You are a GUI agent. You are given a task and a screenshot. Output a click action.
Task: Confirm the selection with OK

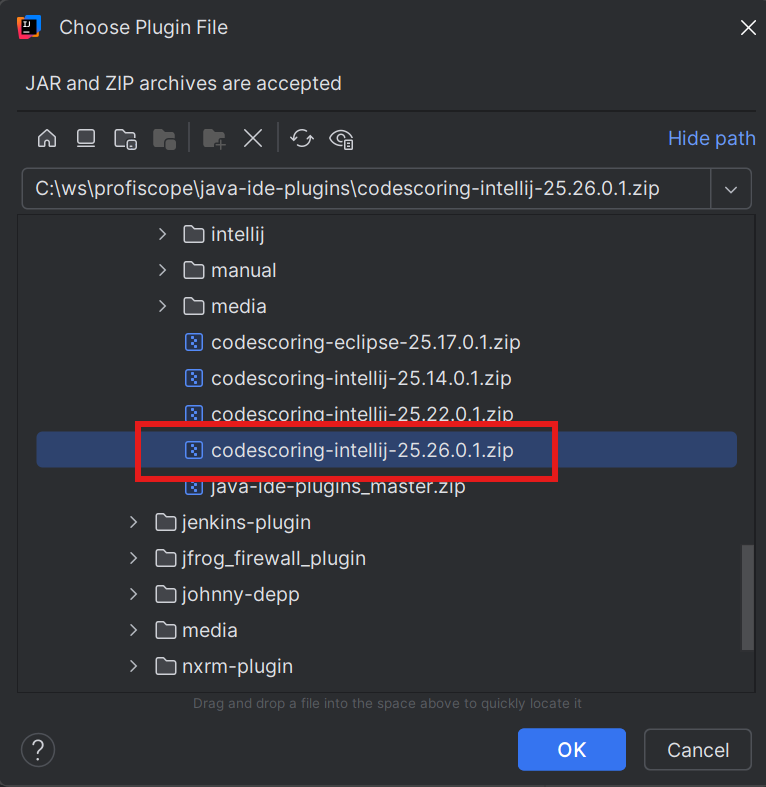[572, 749]
